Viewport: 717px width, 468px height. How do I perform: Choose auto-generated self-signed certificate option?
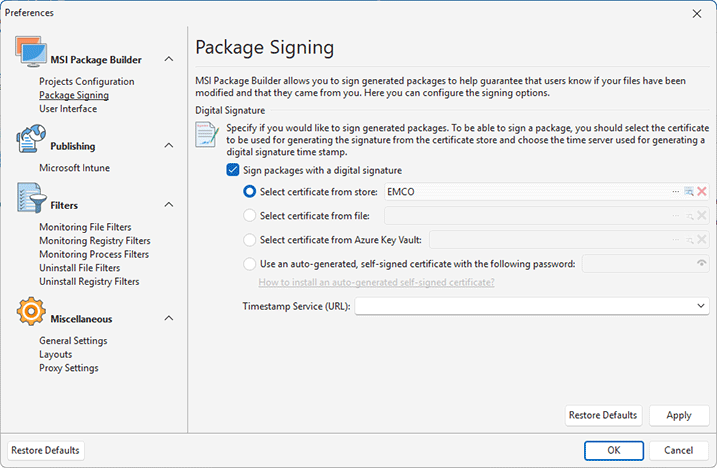click(x=250, y=264)
